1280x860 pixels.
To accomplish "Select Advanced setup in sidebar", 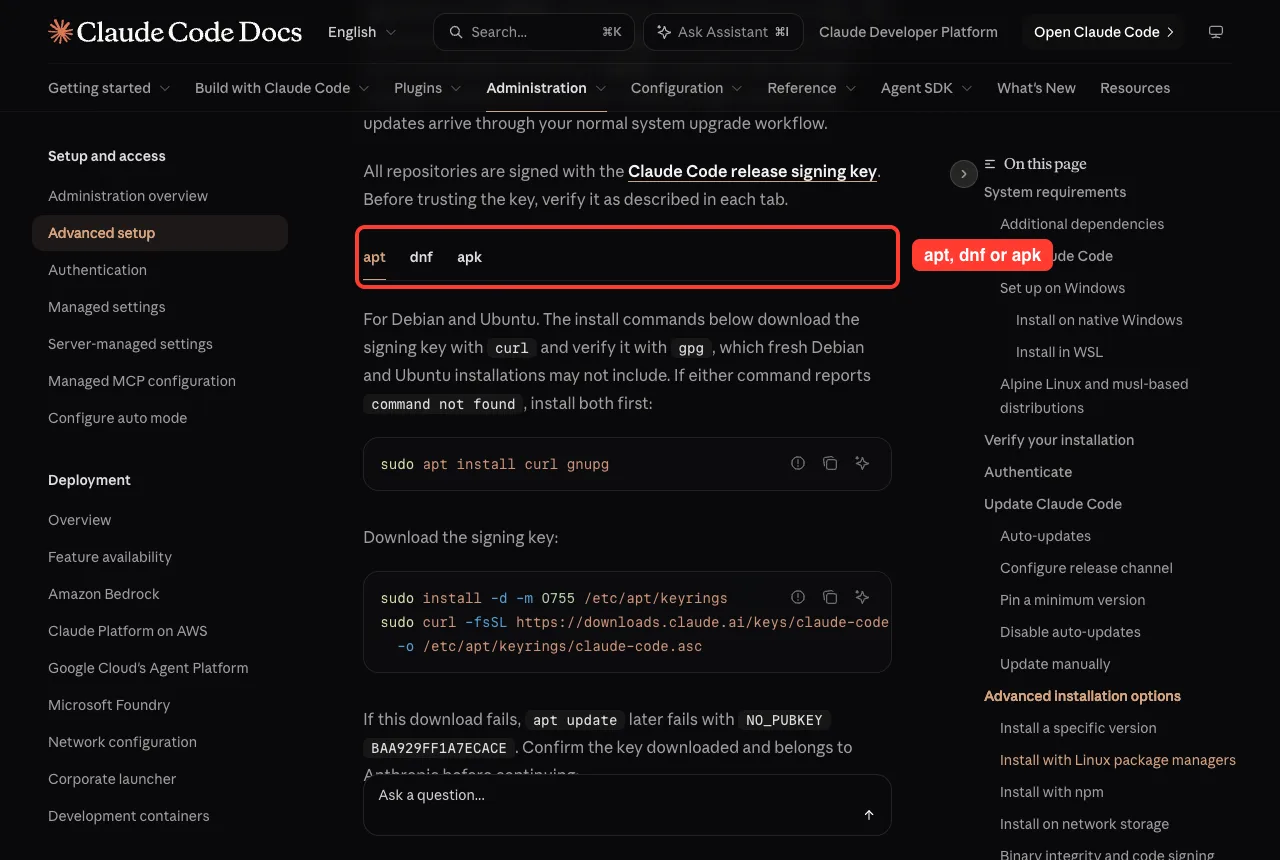I will 160,233.
